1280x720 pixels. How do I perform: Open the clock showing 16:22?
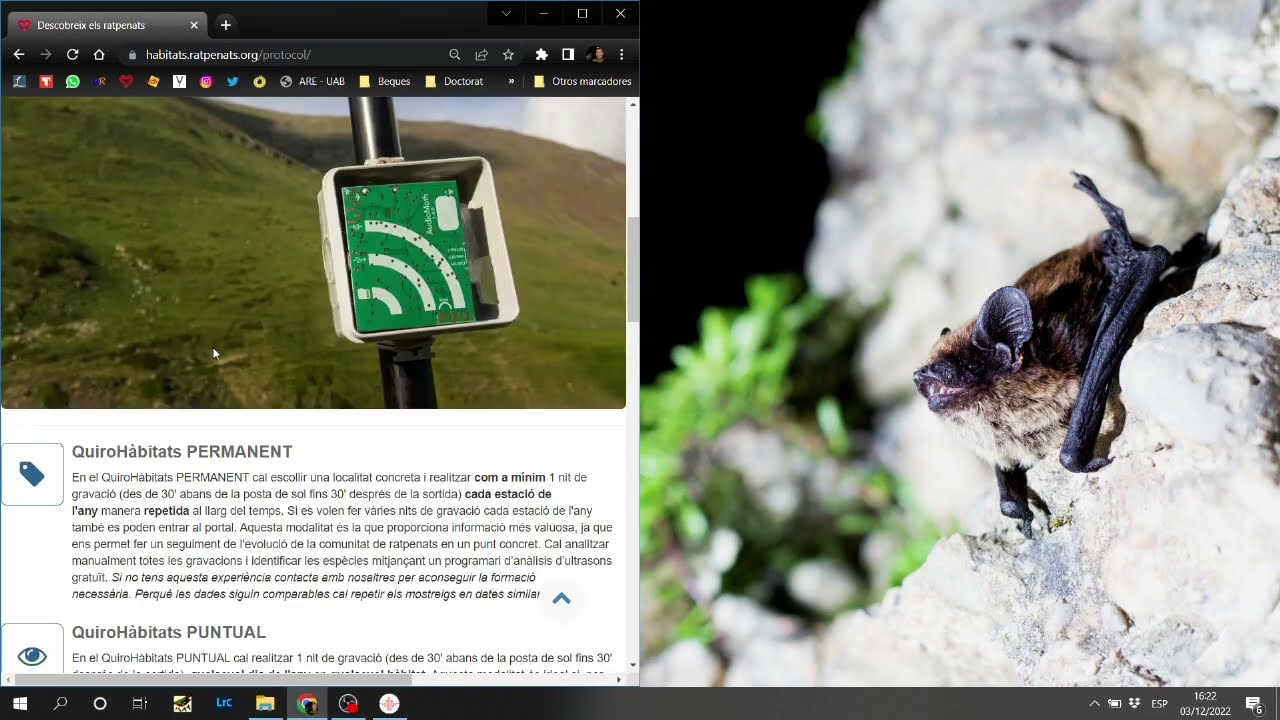coord(1205,704)
